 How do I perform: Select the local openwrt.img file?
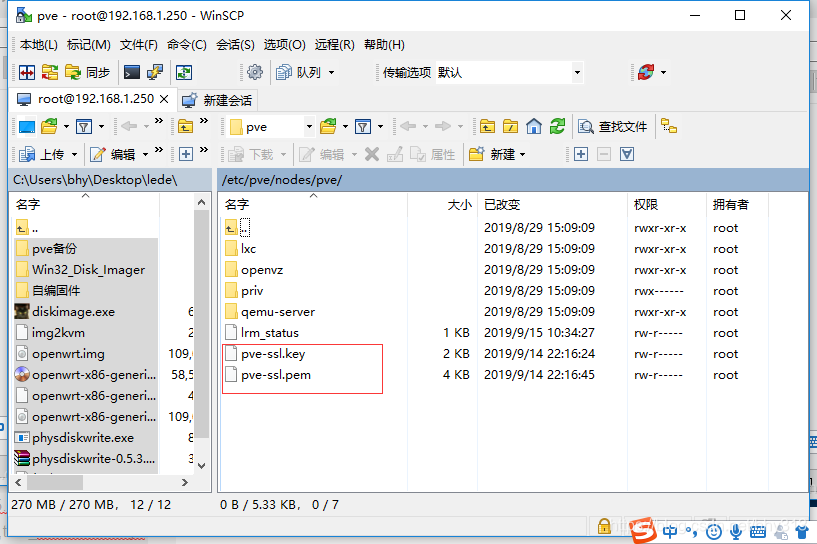tap(68, 354)
